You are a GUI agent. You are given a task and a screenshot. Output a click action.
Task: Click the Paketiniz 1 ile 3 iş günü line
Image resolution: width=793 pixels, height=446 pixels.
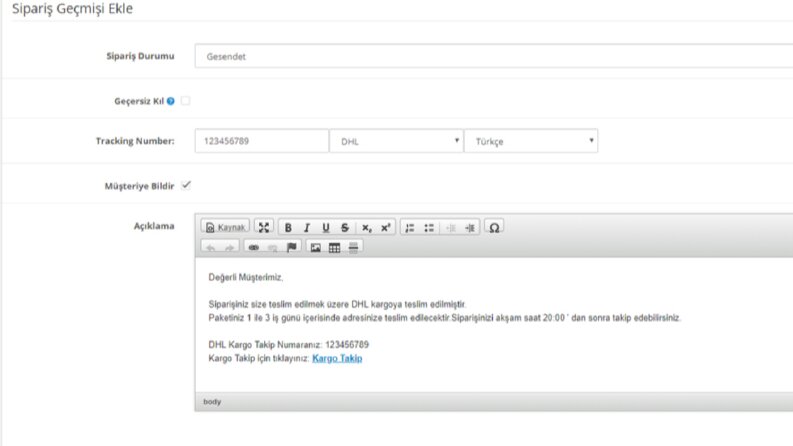click(445, 318)
